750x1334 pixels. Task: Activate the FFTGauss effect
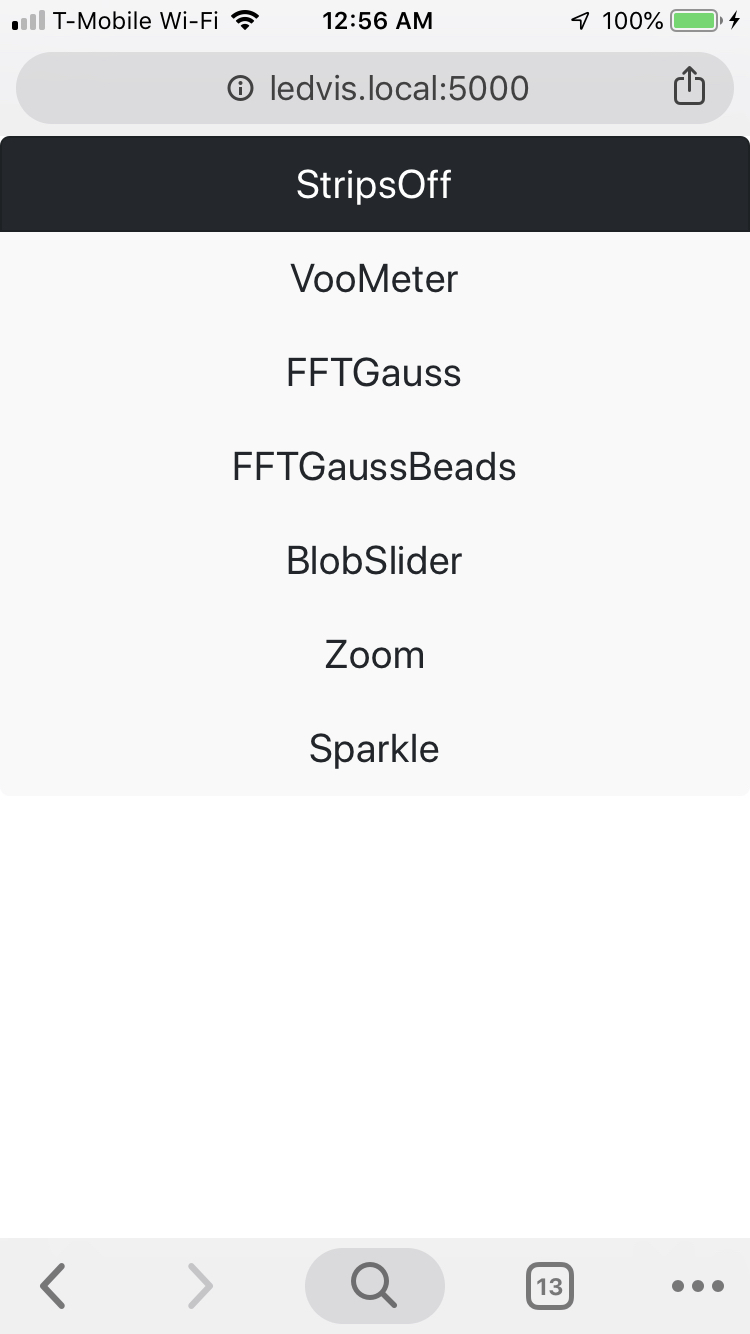pyautogui.click(x=375, y=372)
